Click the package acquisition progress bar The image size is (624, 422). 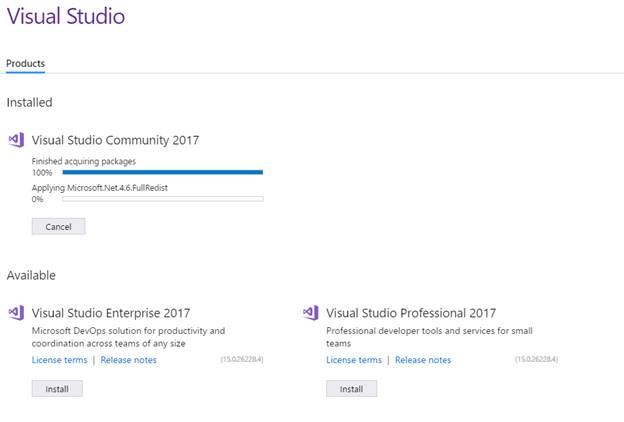[162, 172]
